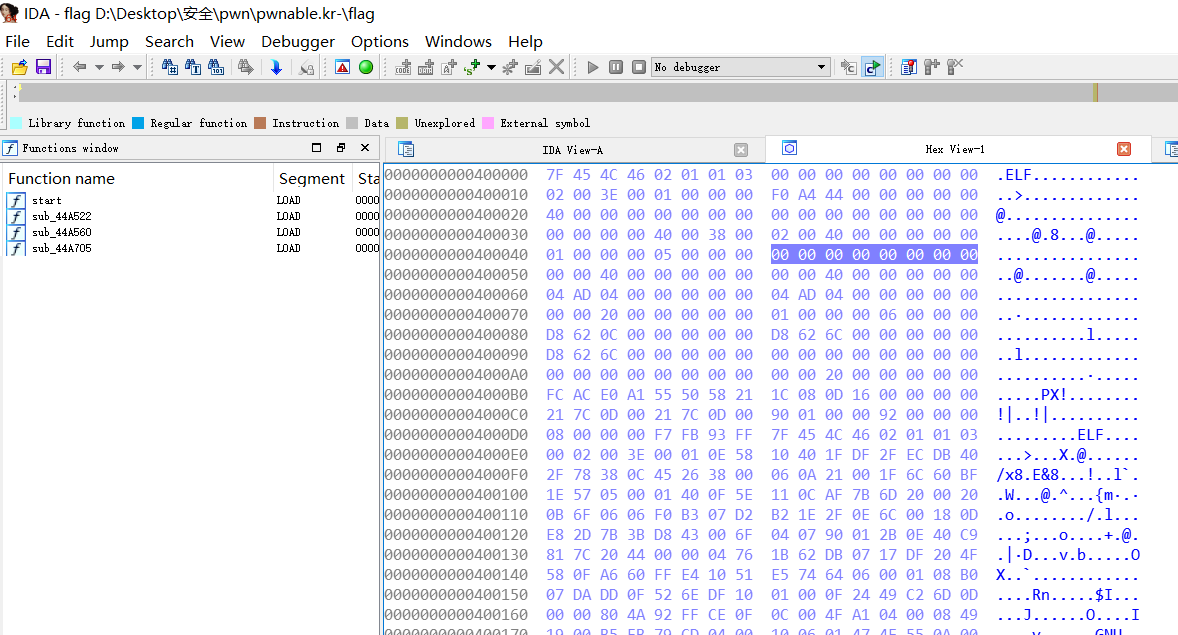Click the asterisk array icon
This screenshot has width=1178, height=635.
click(x=510, y=67)
